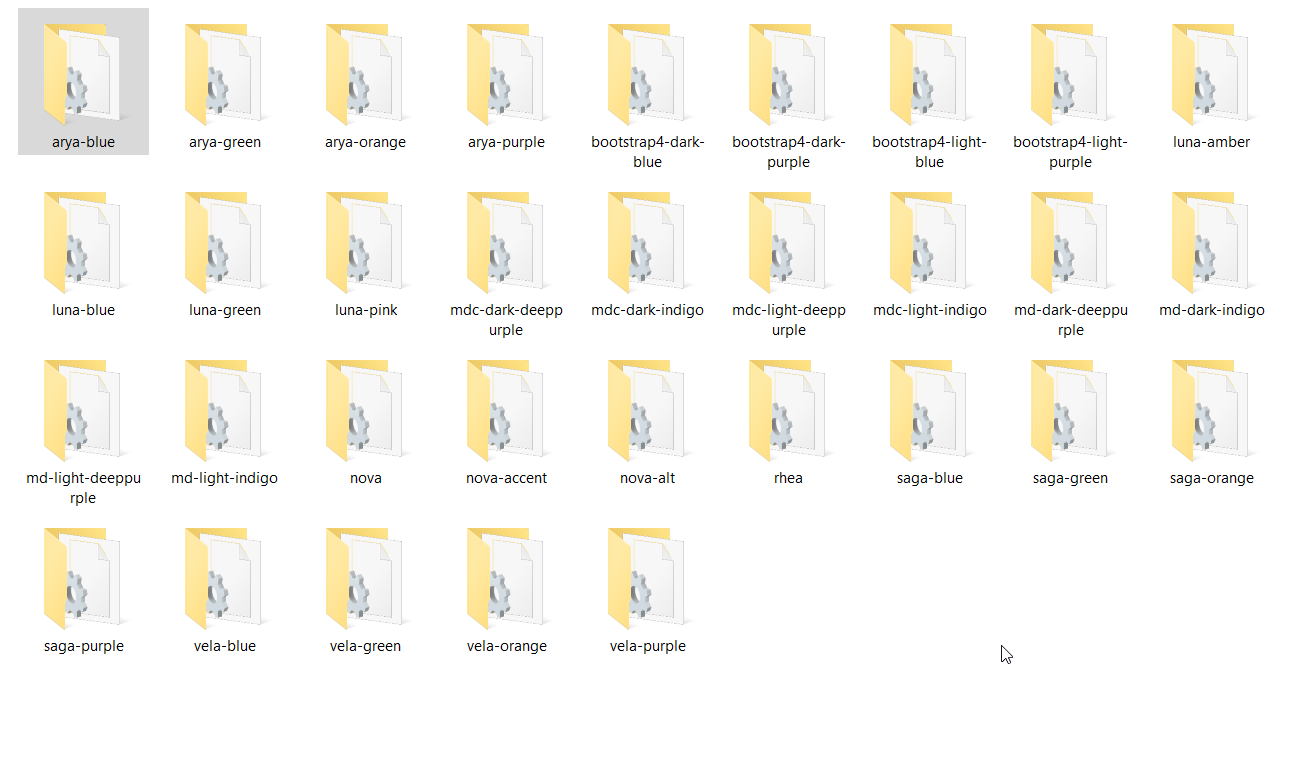1291x779 pixels.
Task: Choose the vela-purple folder icon
Action: point(646,577)
